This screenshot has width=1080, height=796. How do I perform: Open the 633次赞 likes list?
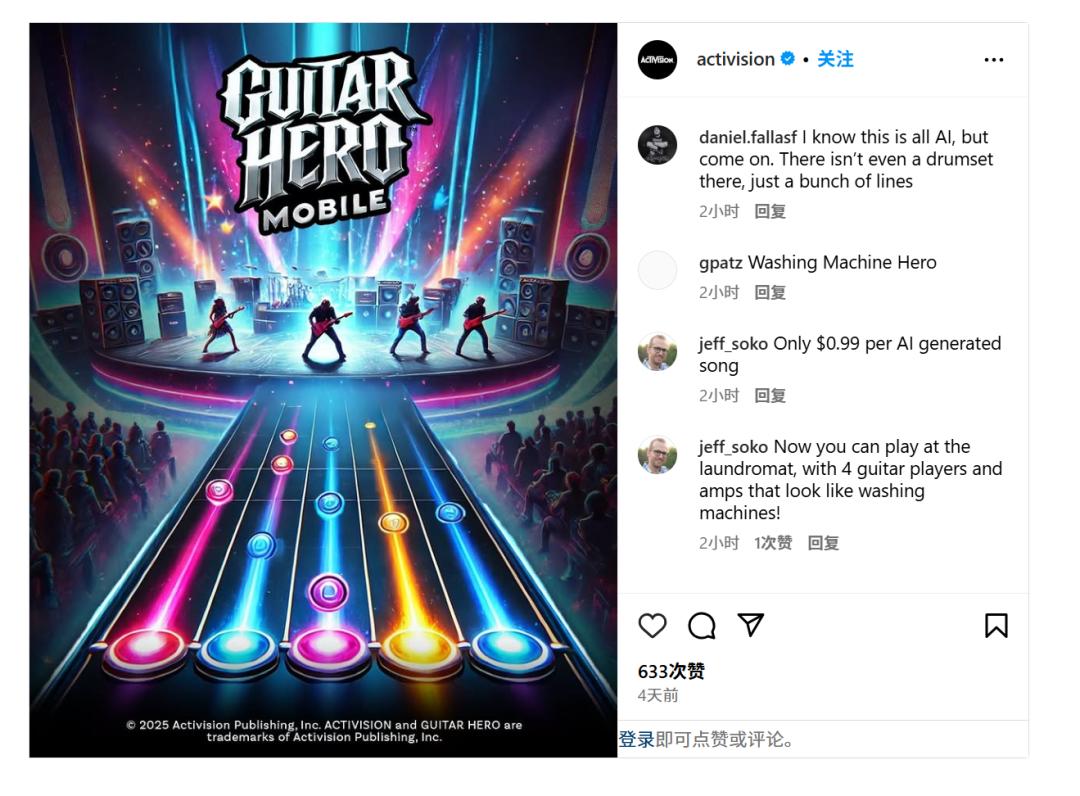(672, 671)
